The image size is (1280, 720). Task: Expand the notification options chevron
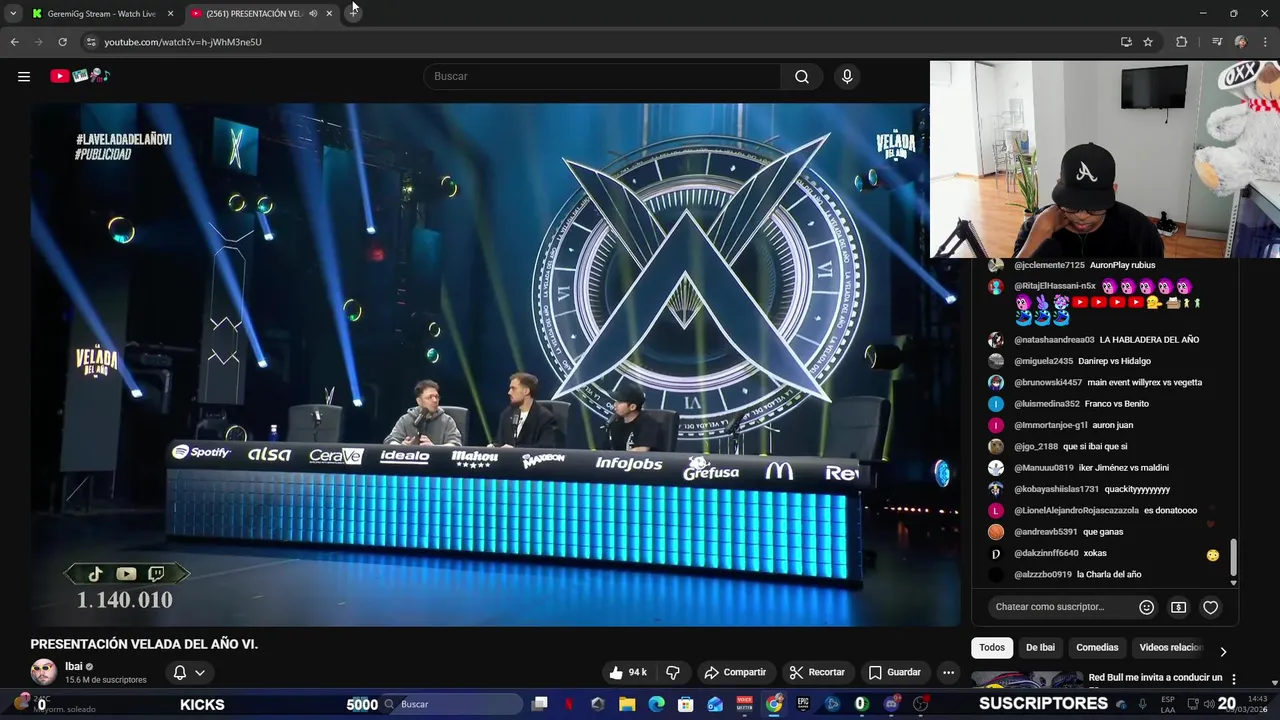tap(200, 672)
